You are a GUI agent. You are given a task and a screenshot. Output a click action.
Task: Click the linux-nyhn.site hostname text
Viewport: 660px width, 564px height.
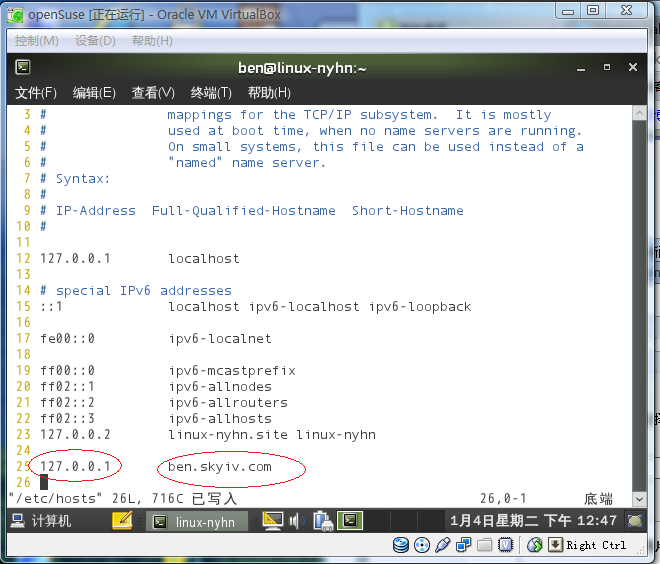click(228, 434)
